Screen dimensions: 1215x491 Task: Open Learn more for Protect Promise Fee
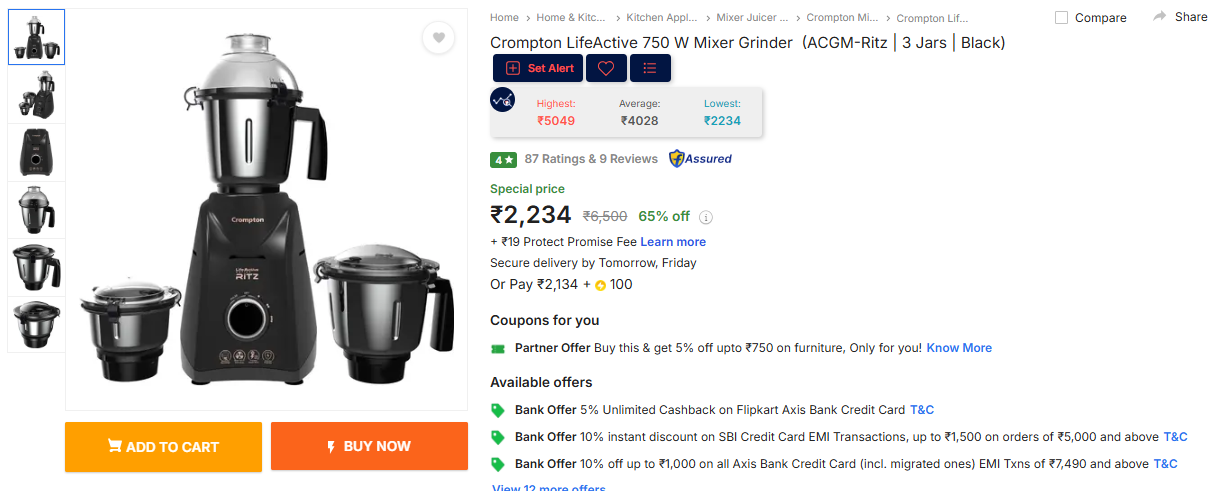tap(673, 242)
